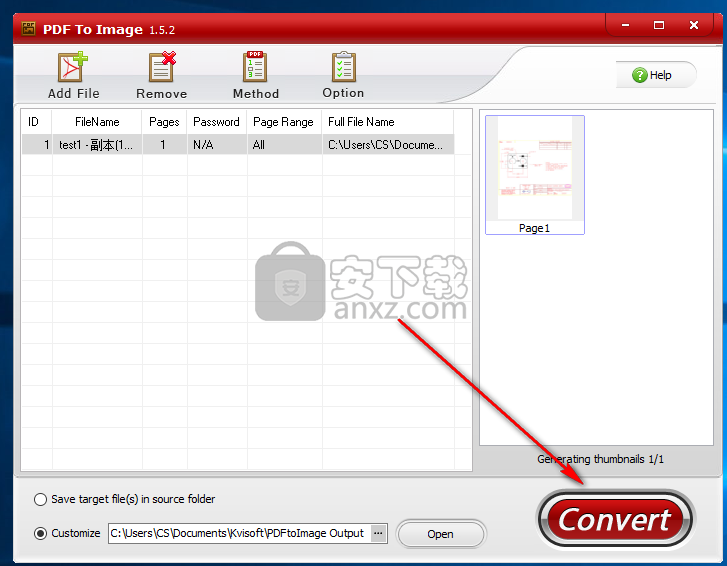Click the Open folder button
Viewport: 727px width, 566px height.
(x=440, y=534)
